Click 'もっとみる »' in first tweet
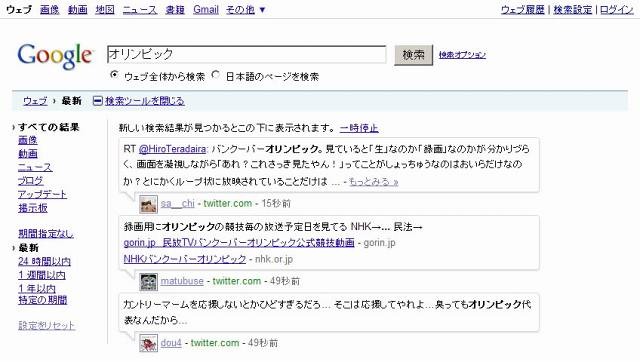640x362 pixels. [x=373, y=182]
